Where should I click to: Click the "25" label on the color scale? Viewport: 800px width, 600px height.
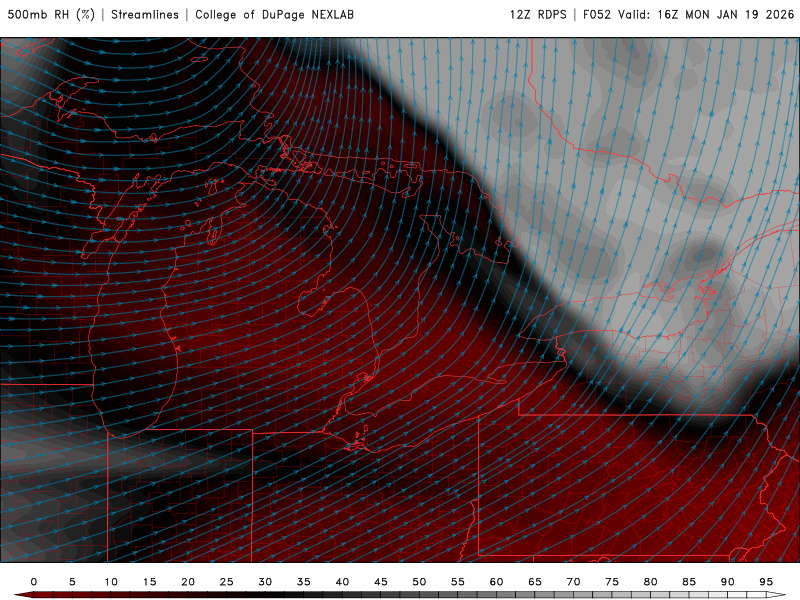(227, 582)
